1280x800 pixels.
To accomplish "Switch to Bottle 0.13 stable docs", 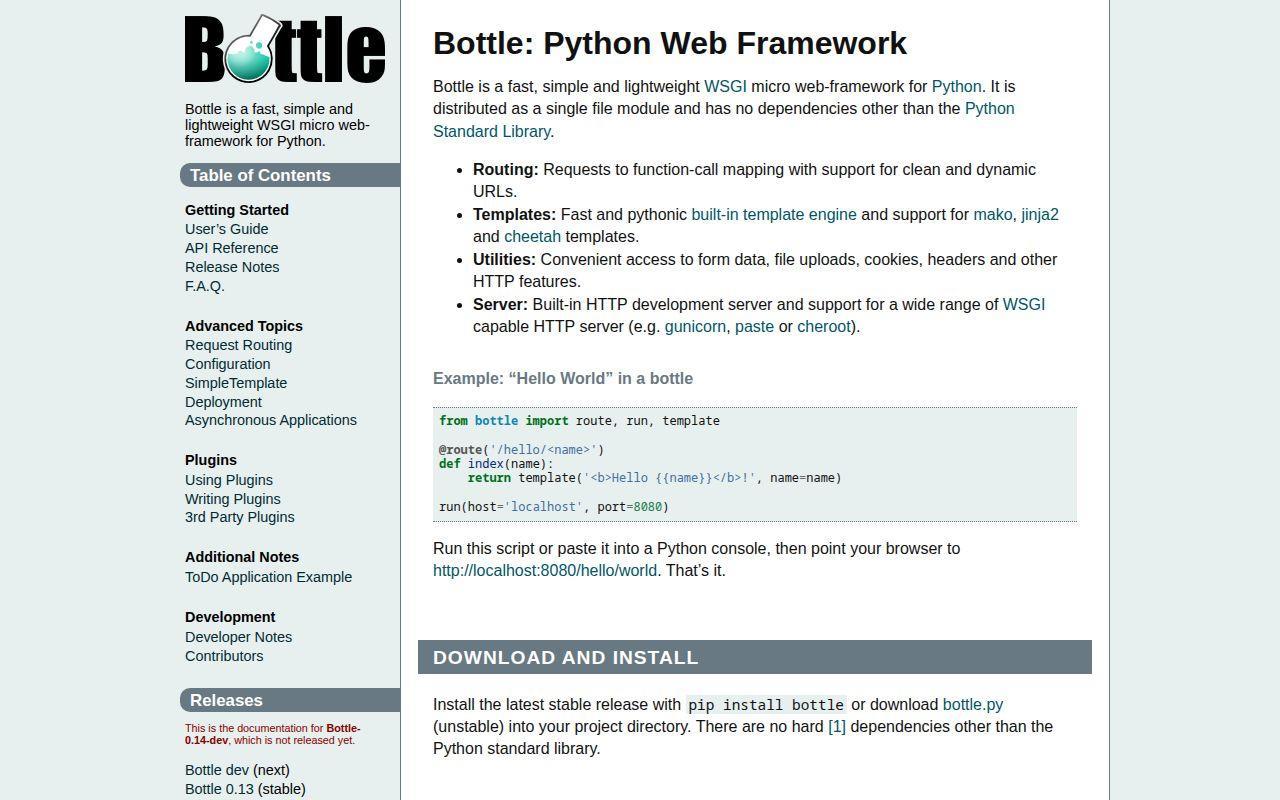I will pos(220,789).
